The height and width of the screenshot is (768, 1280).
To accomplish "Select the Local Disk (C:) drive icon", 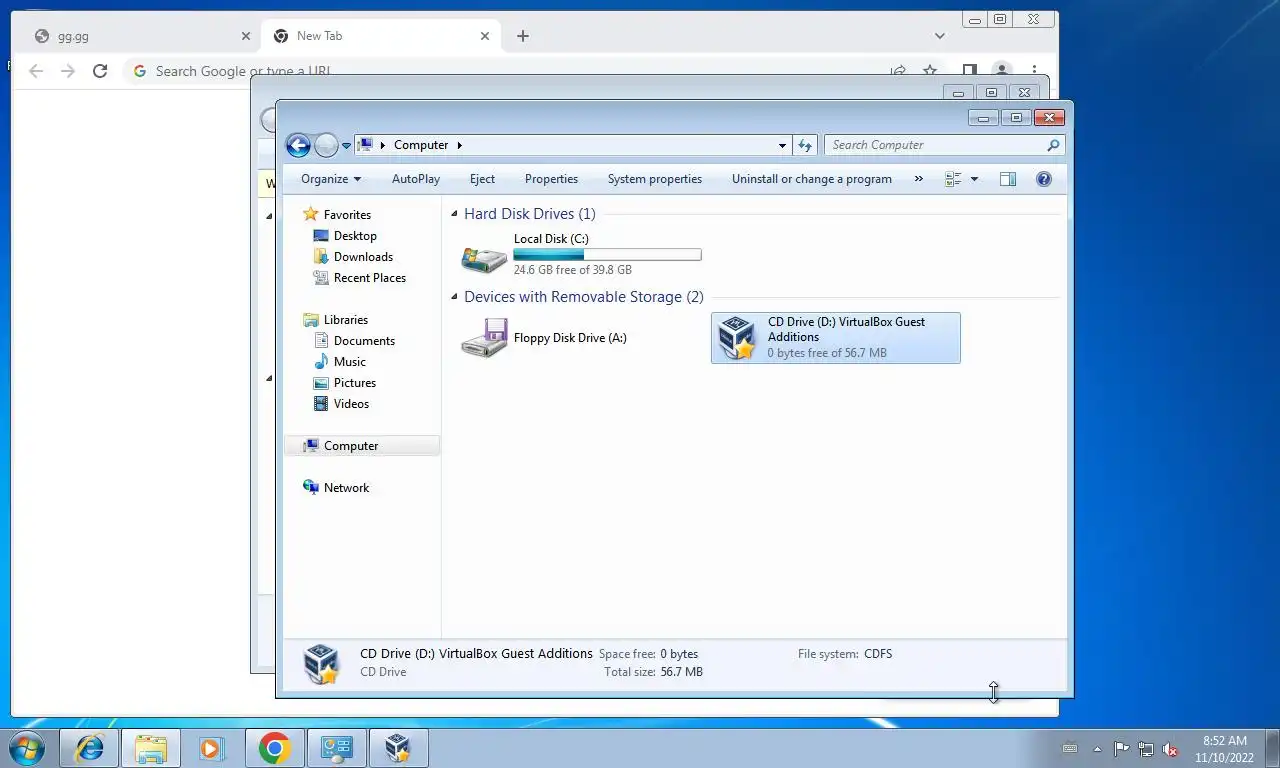I will 484,257.
